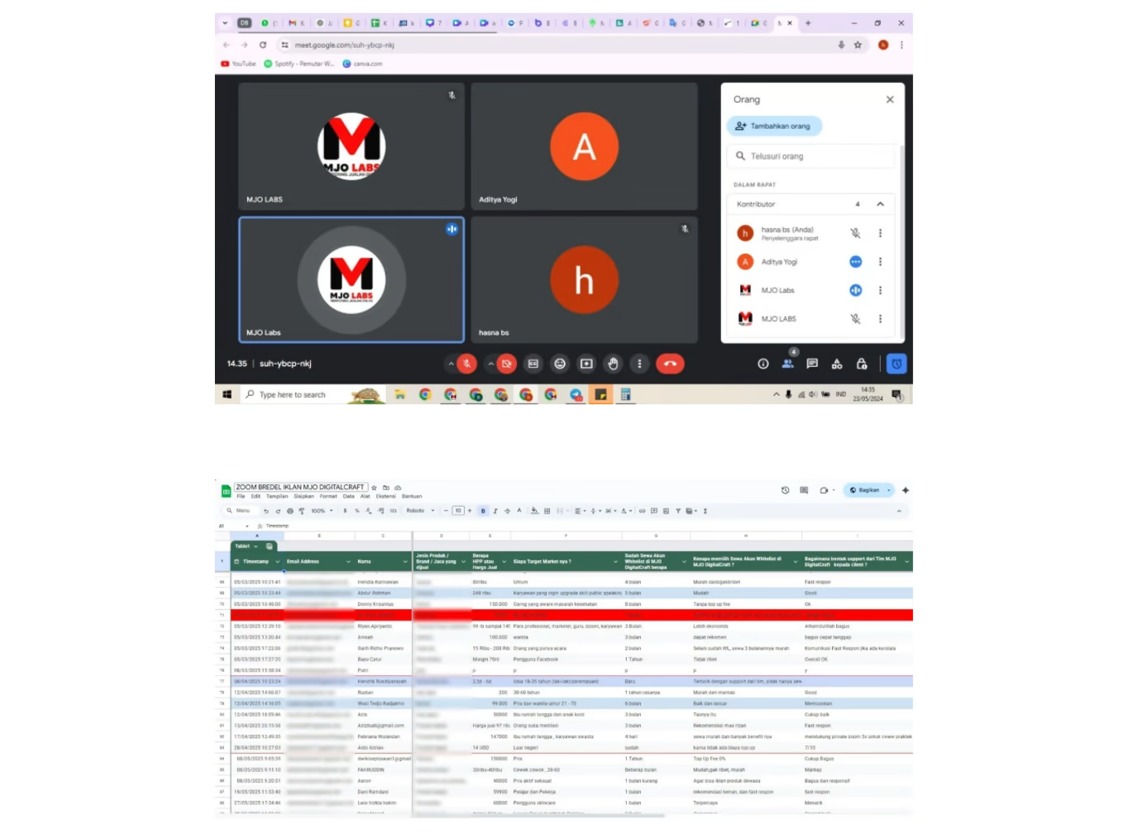Toggle closed captions in Meet
The width and height of the screenshot is (1125, 837).
[x=533, y=364]
